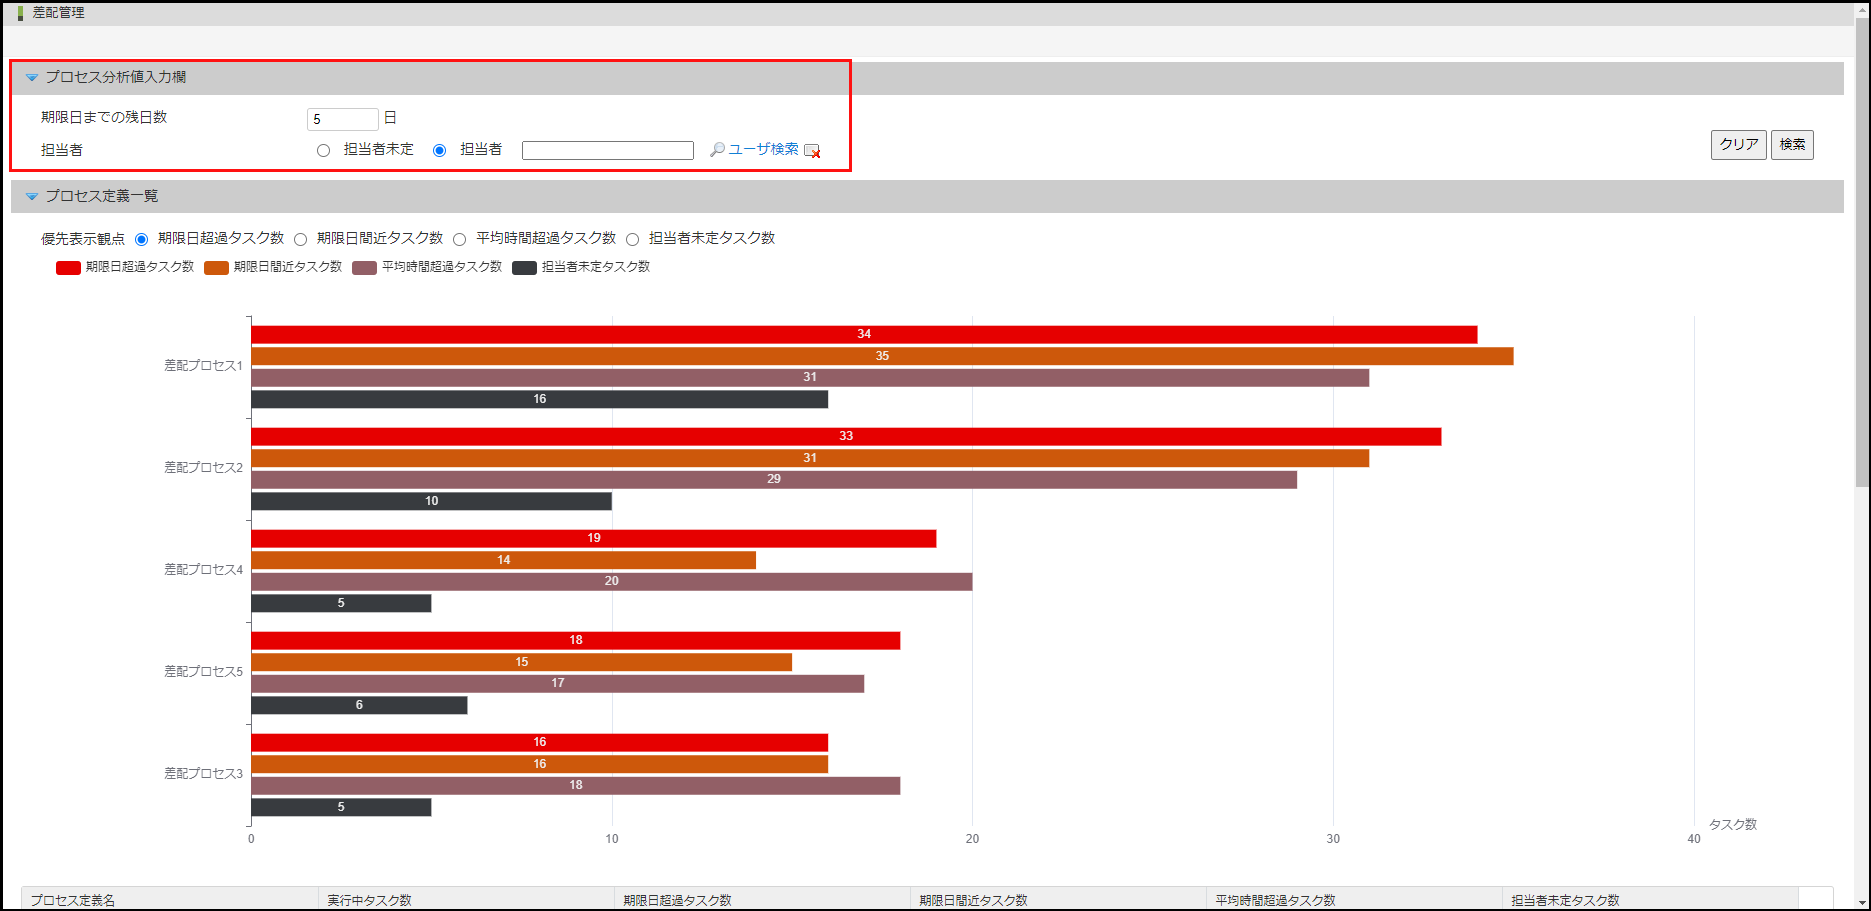
Task: Click the 実行中タスク数 table column header
Action: click(466, 899)
